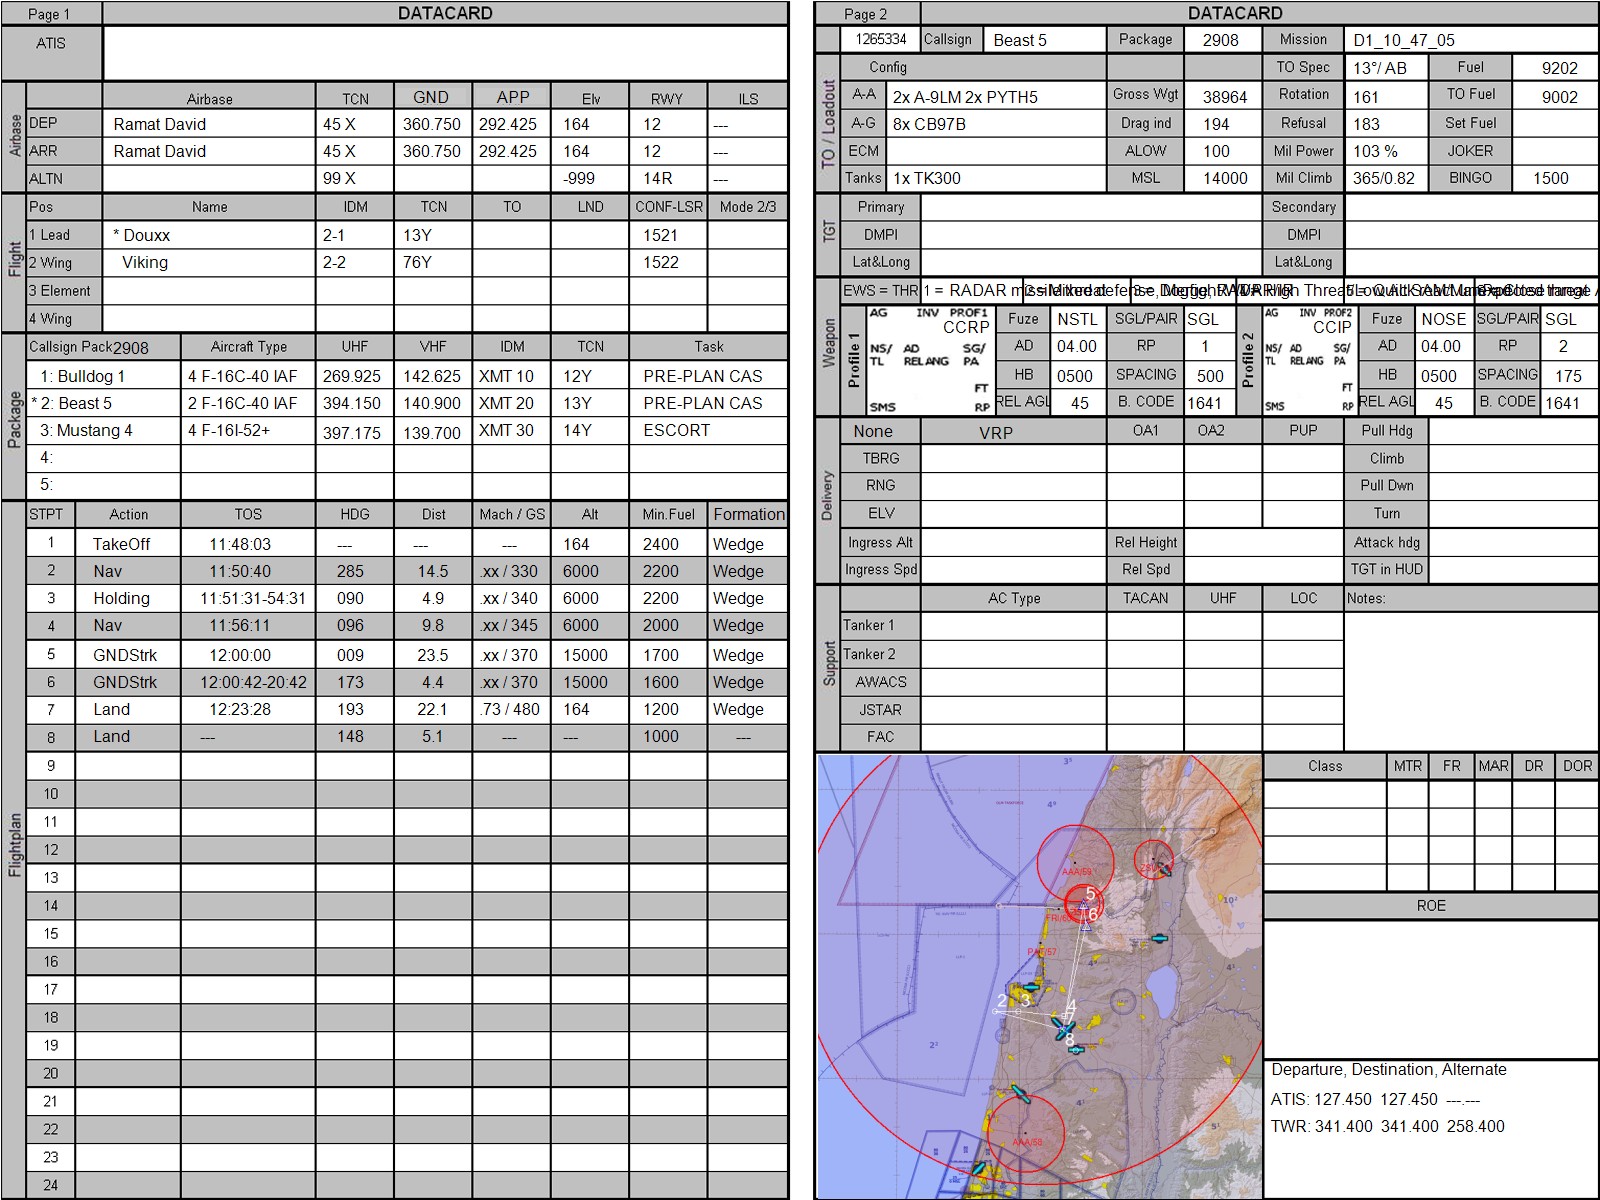The height and width of the screenshot is (1200, 1600).
Task: Click Profile 2 spacing value '175'
Action: 1568,376
